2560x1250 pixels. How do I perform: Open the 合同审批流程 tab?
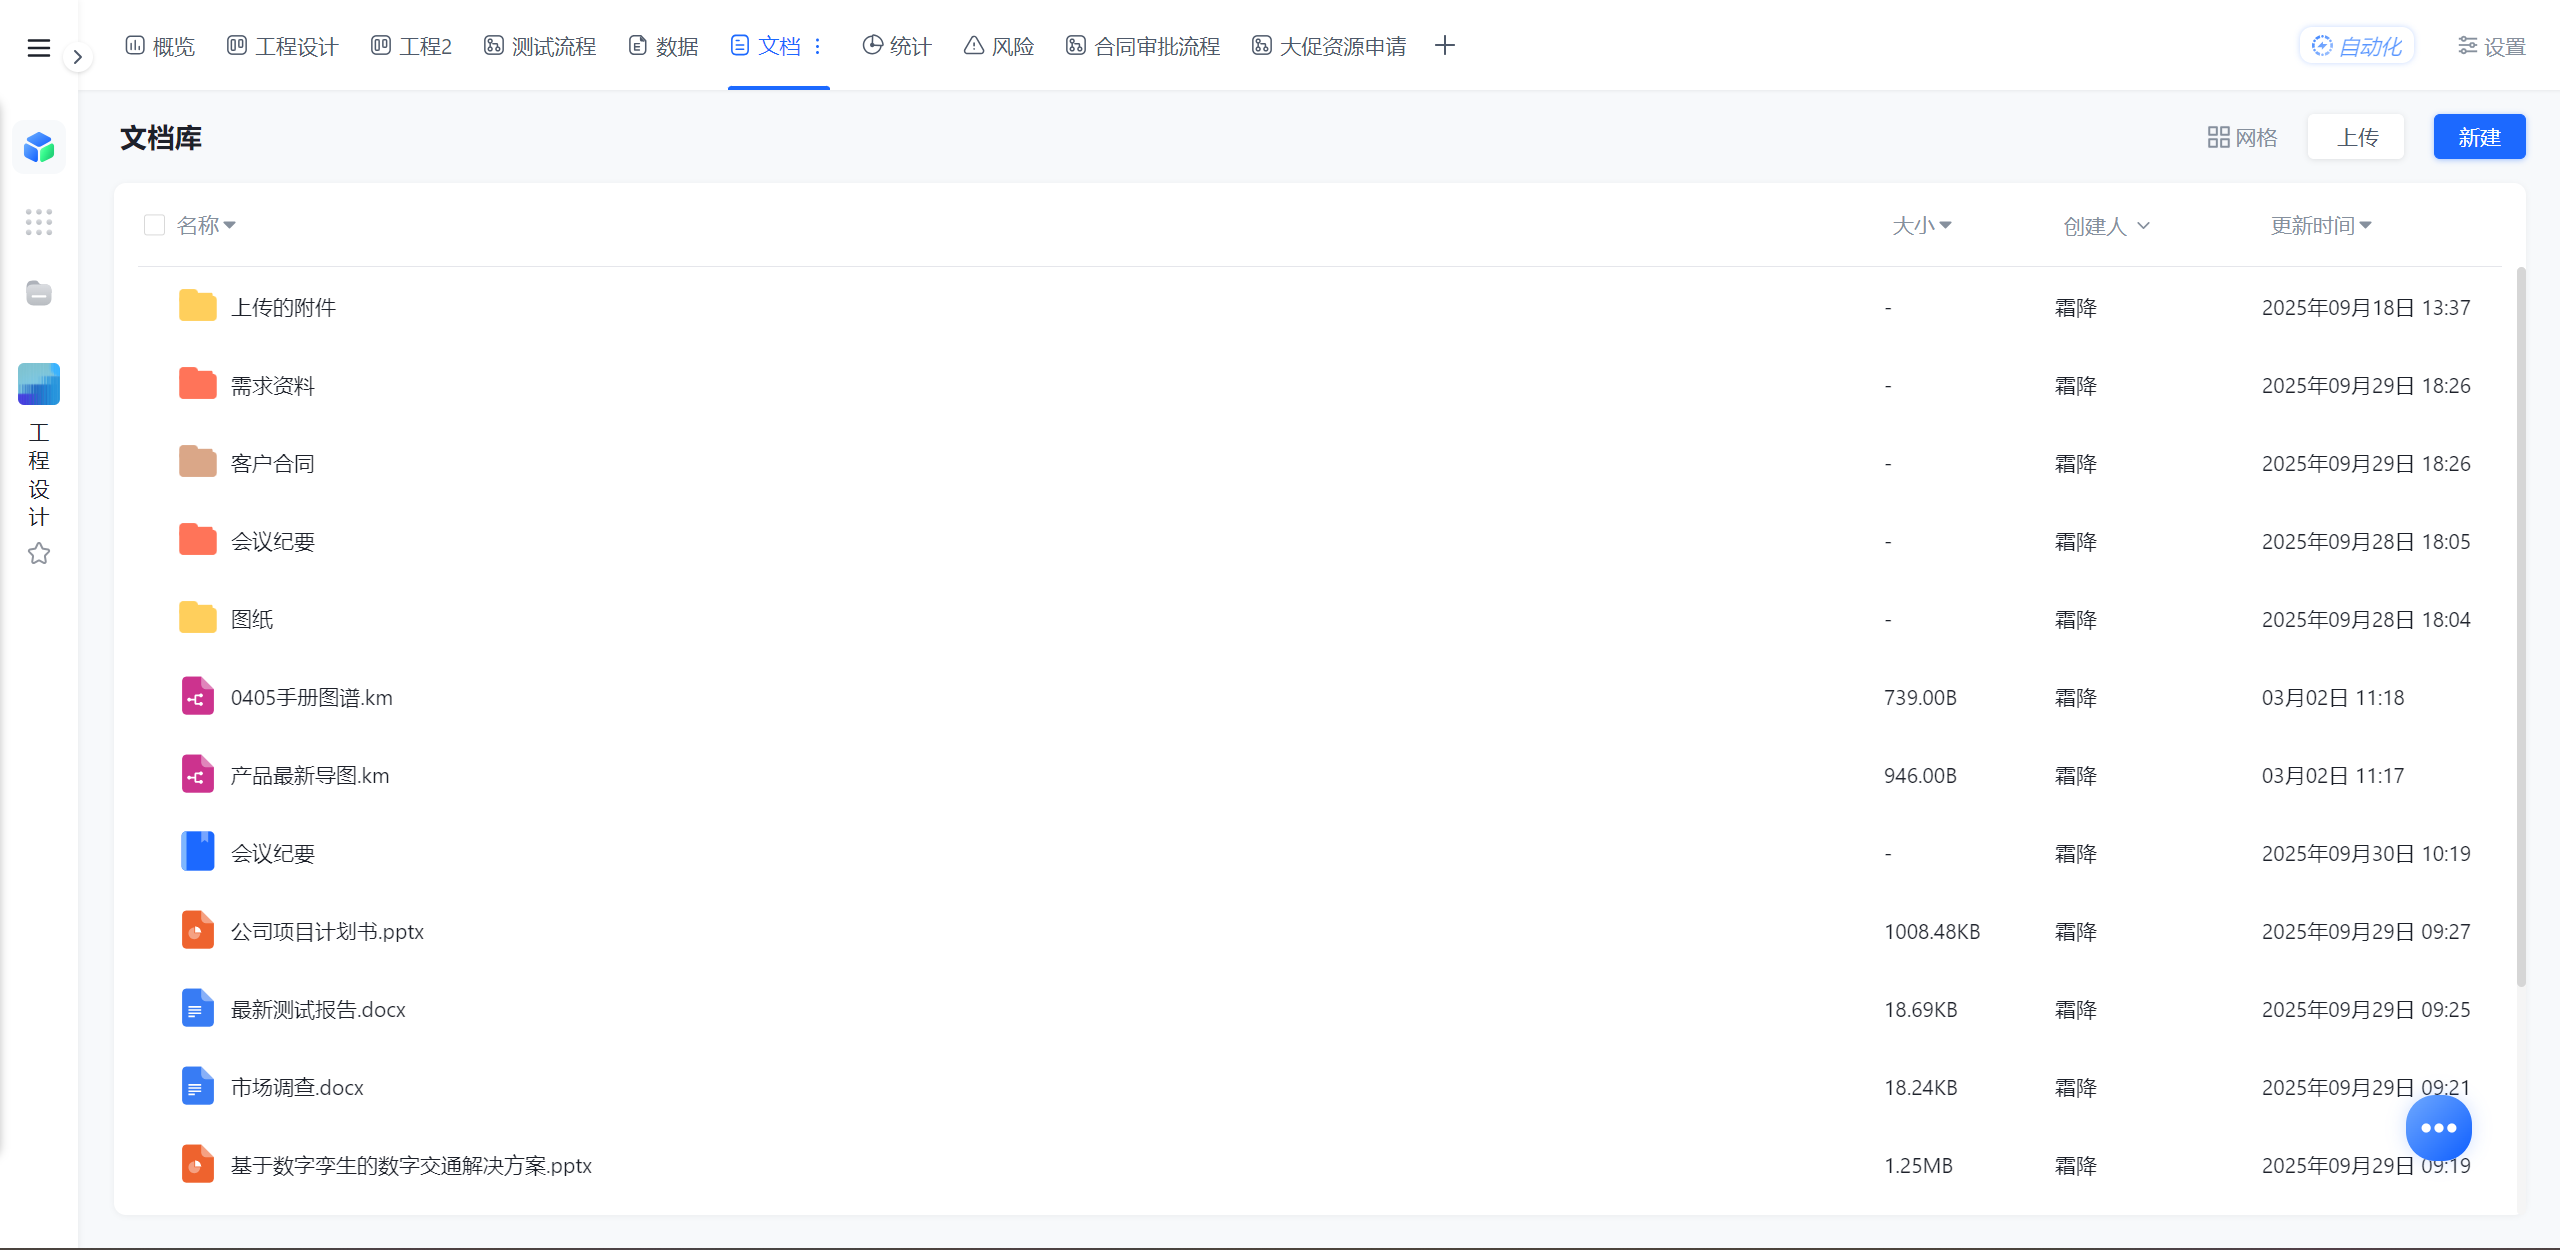1143,46
